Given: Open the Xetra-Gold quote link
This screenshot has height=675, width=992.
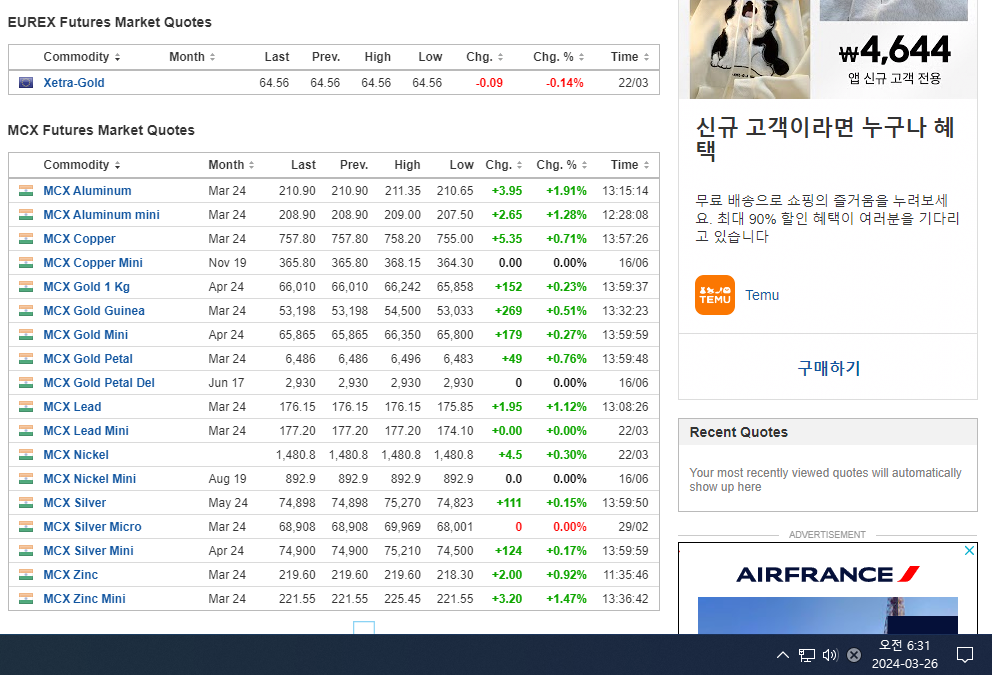Looking at the screenshot, I should click(74, 83).
